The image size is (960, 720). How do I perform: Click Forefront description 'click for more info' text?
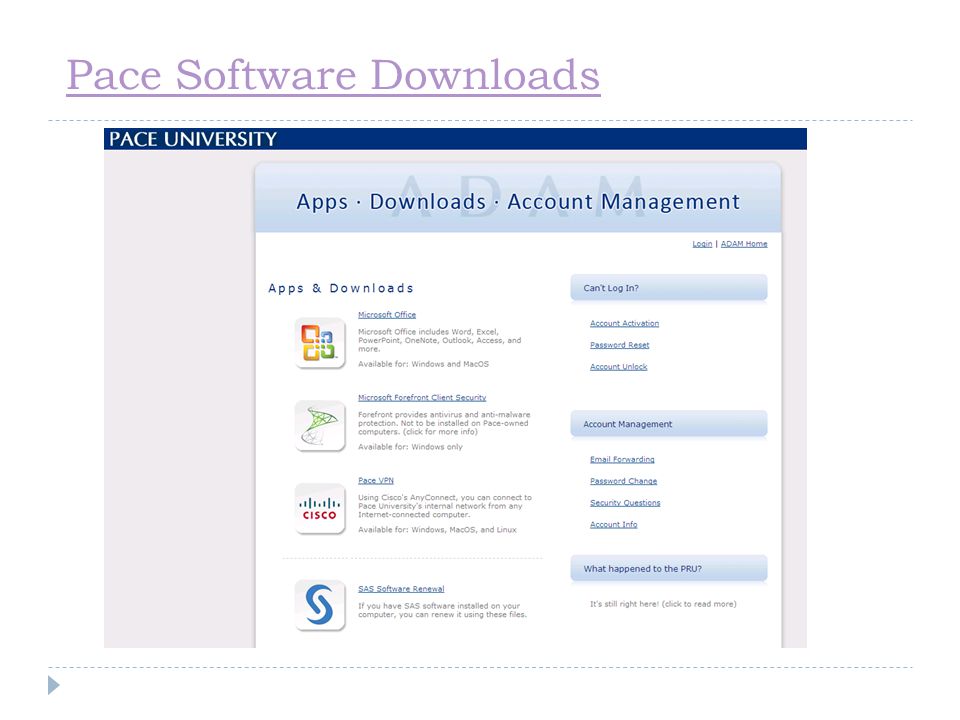[441, 432]
